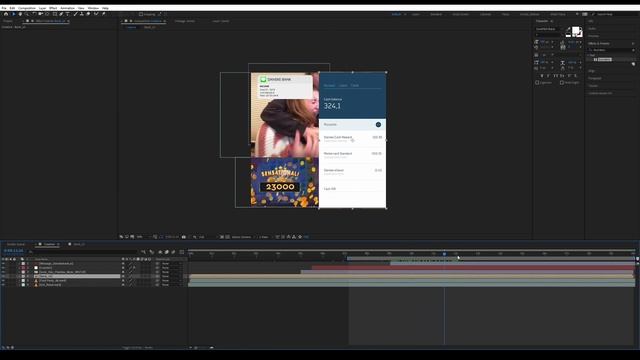
Task: Enable motion blur for the timeline
Action: point(173,252)
